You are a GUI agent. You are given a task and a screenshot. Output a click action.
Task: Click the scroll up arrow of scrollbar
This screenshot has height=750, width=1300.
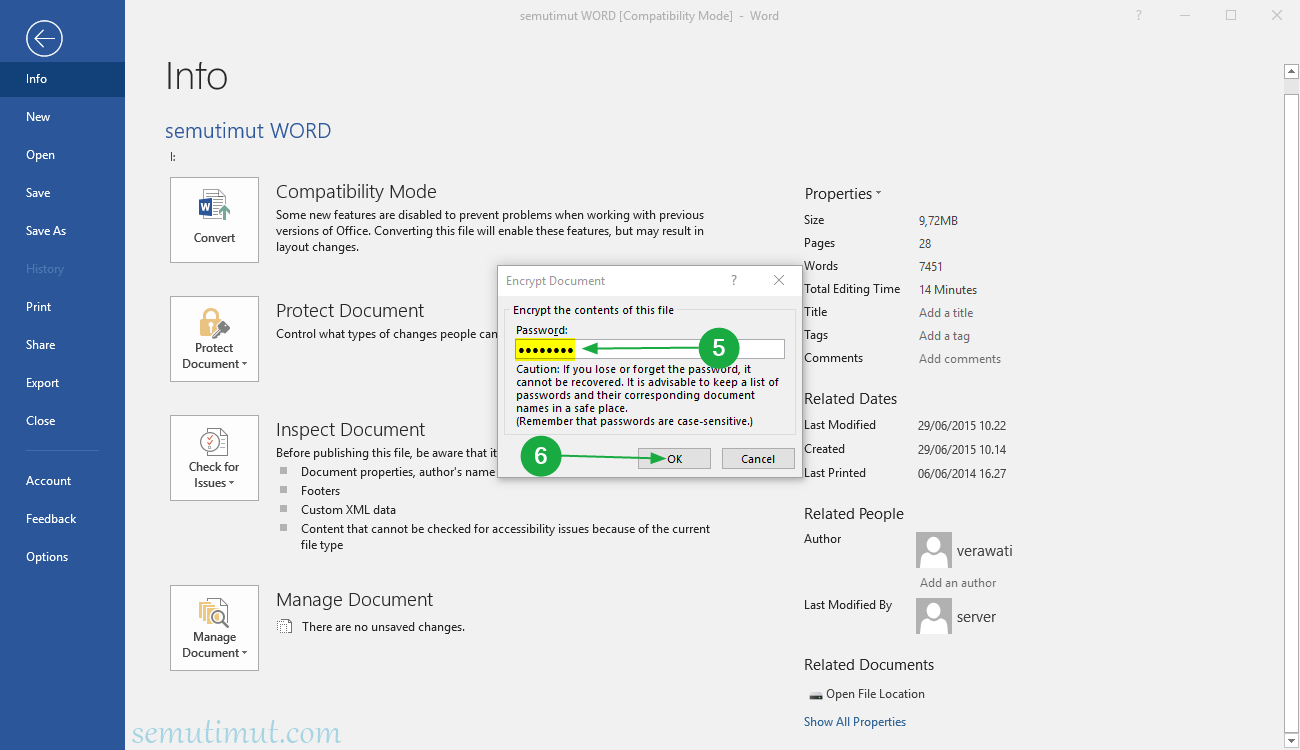tap(1291, 72)
